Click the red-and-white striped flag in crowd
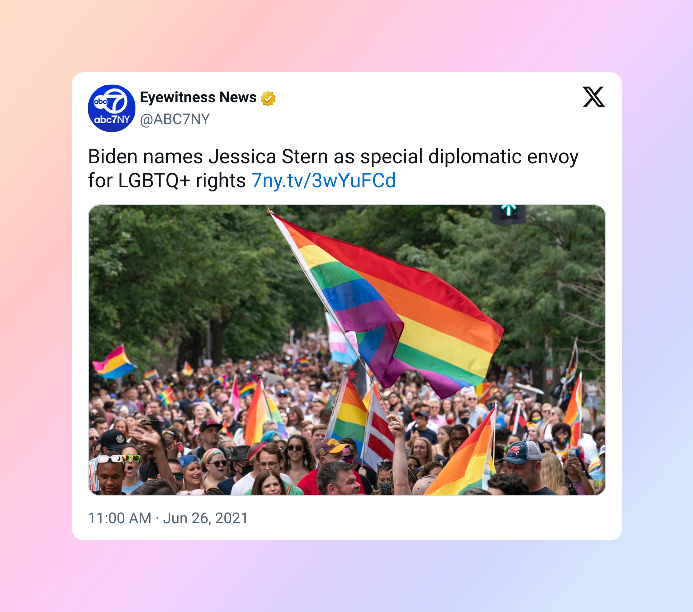 tap(377, 430)
